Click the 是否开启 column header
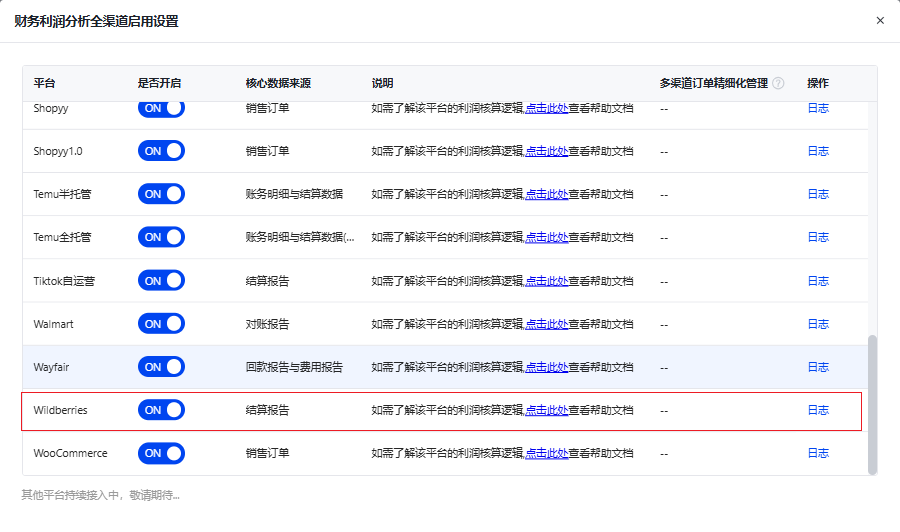Screen dimensions: 900x532 (159, 83)
